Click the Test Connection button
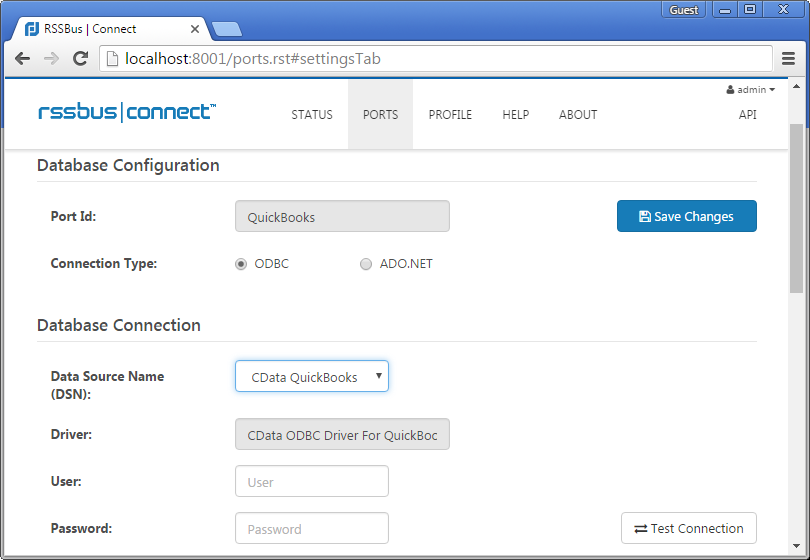 click(688, 528)
